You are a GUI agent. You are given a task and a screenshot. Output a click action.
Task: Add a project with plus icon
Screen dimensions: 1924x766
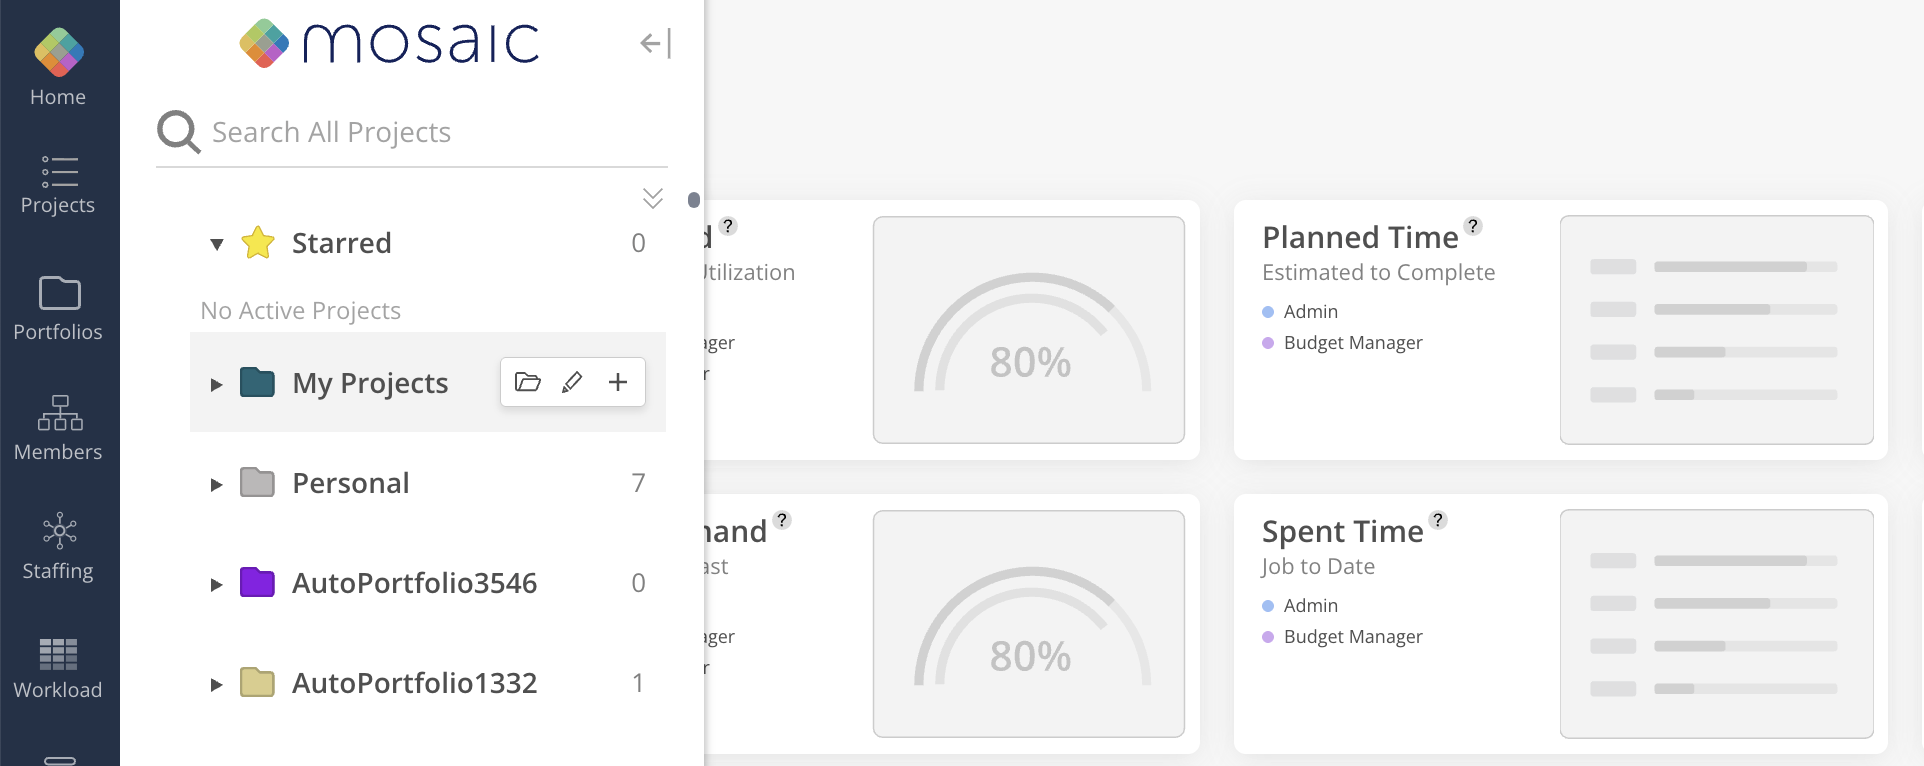click(x=618, y=382)
